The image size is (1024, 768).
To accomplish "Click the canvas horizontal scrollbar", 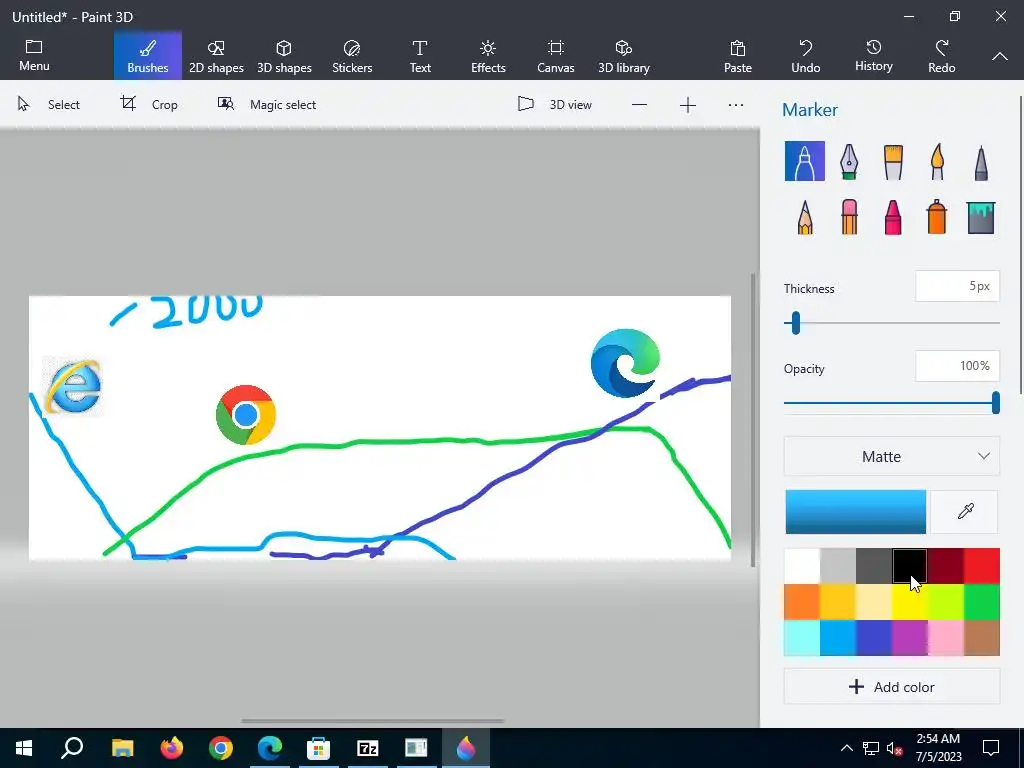I will 373,721.
